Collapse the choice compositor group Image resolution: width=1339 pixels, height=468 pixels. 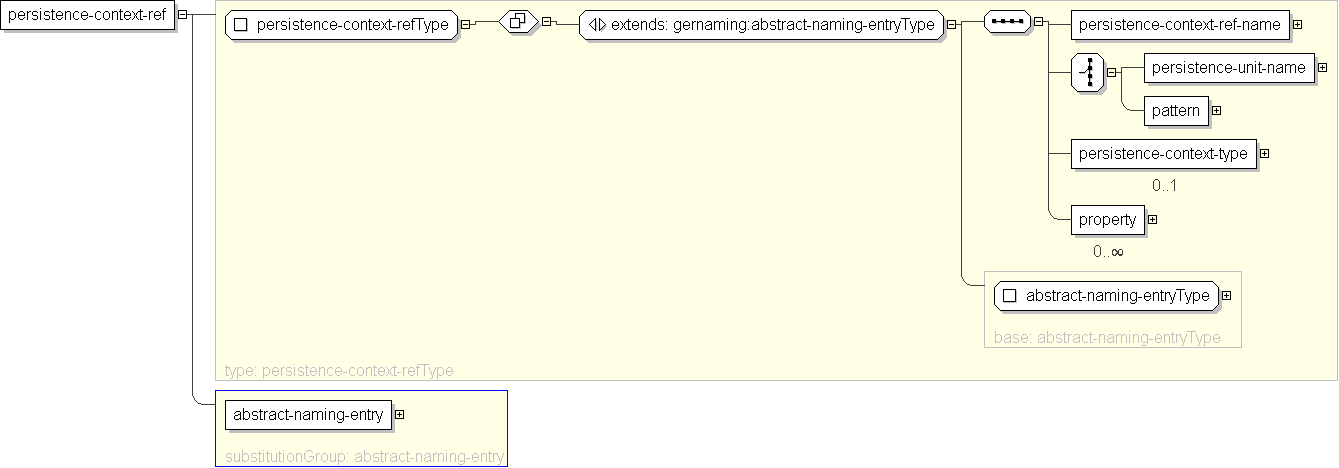(x=1111, y=72)
